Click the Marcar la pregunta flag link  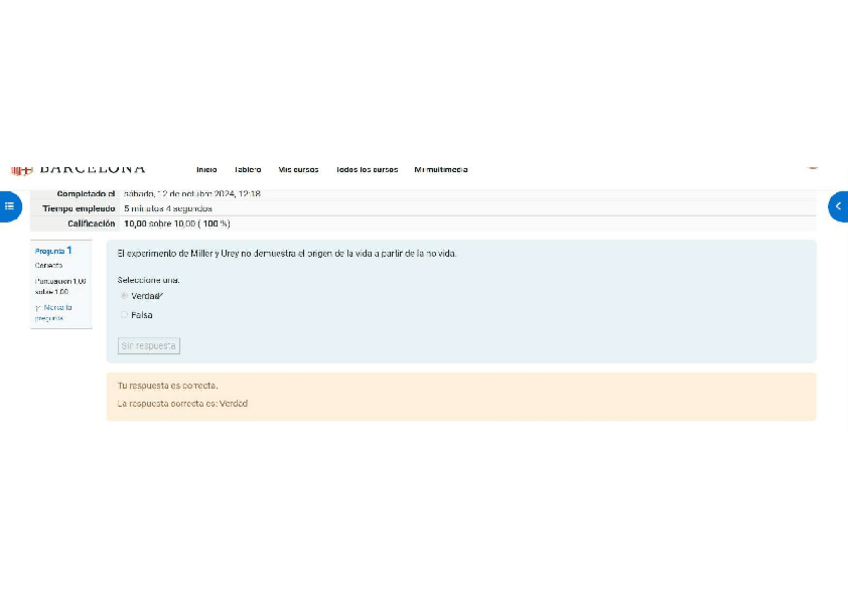[x=54, y=312]
